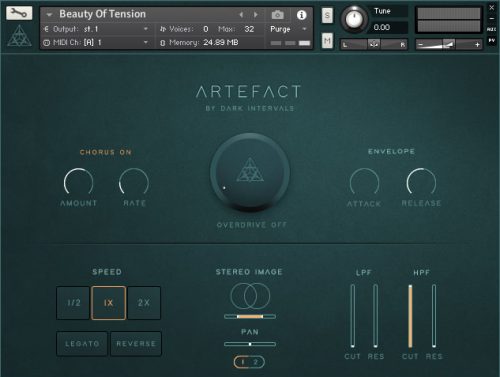This screenshot has width=500, height=377.
Task: Minimize instrument view with dash icon
Action: [x=492, y=19]
